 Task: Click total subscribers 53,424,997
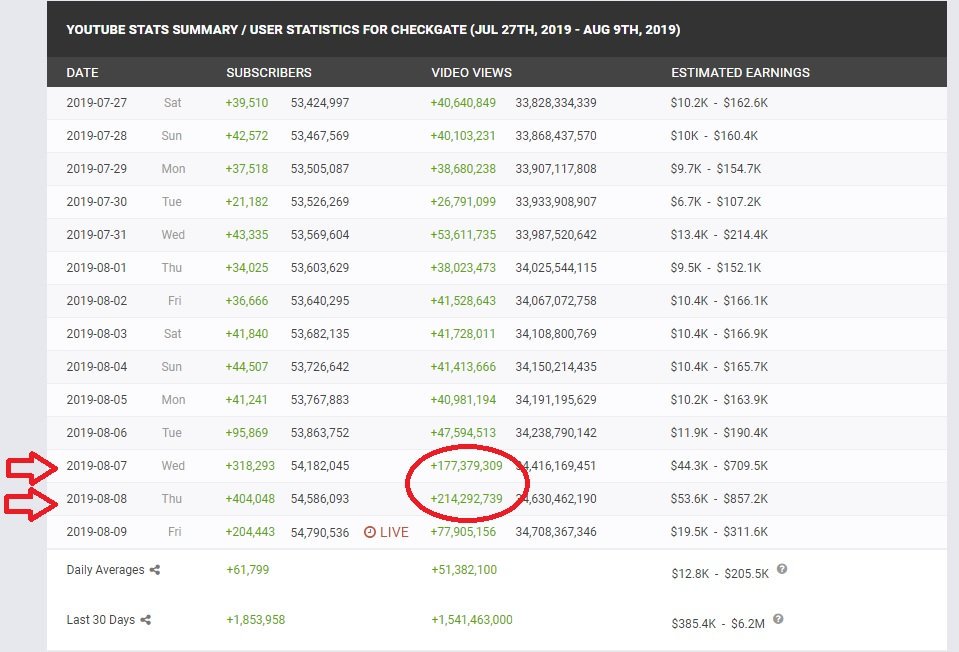(320, 103)
